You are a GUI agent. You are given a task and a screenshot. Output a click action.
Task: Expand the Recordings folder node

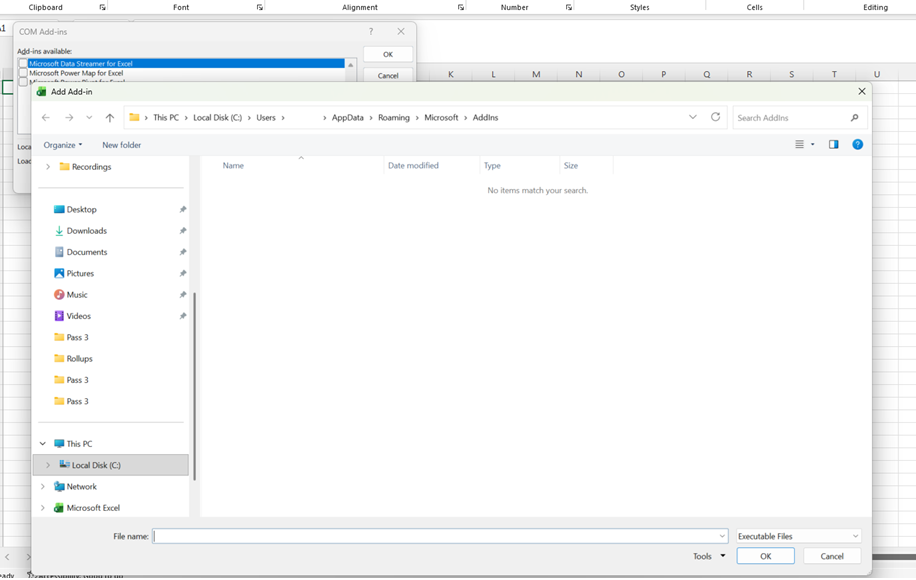click(48, 166)
